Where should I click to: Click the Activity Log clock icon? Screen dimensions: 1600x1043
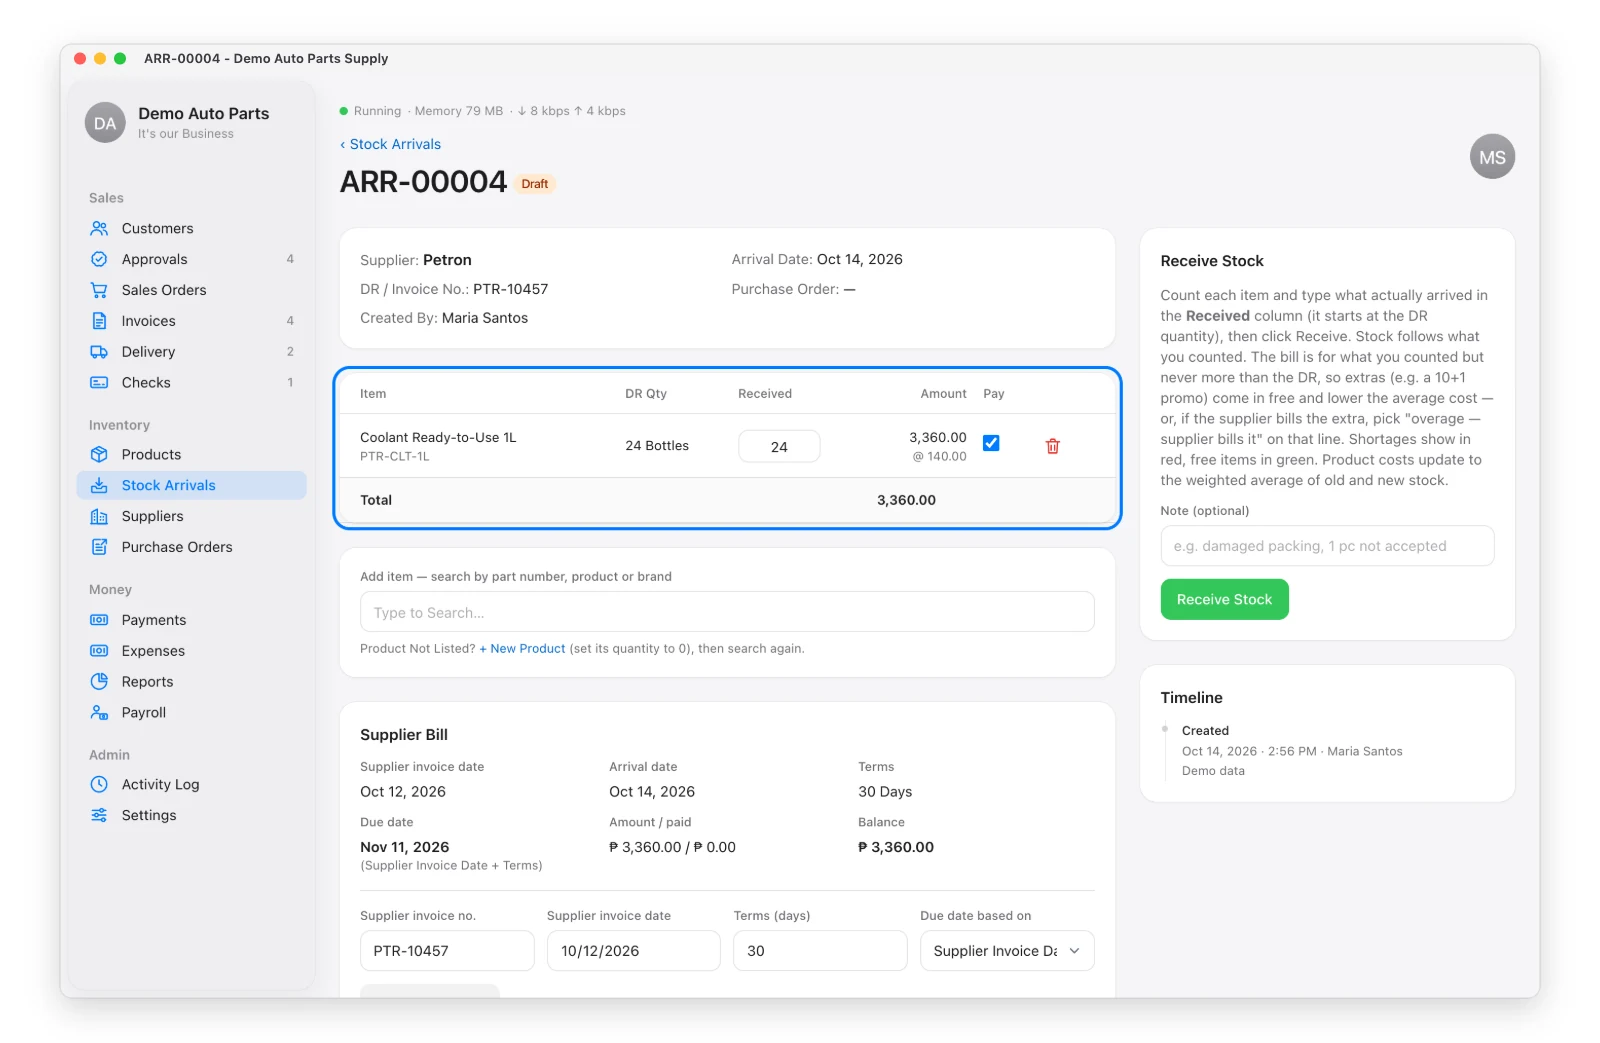coord(99,785)
